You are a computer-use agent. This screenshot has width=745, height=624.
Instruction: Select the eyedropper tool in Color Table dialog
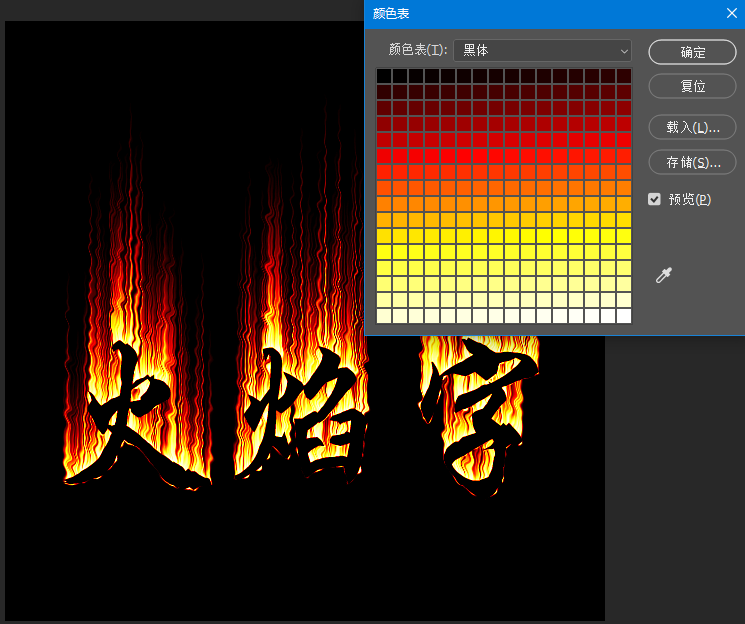pos(663,275)
